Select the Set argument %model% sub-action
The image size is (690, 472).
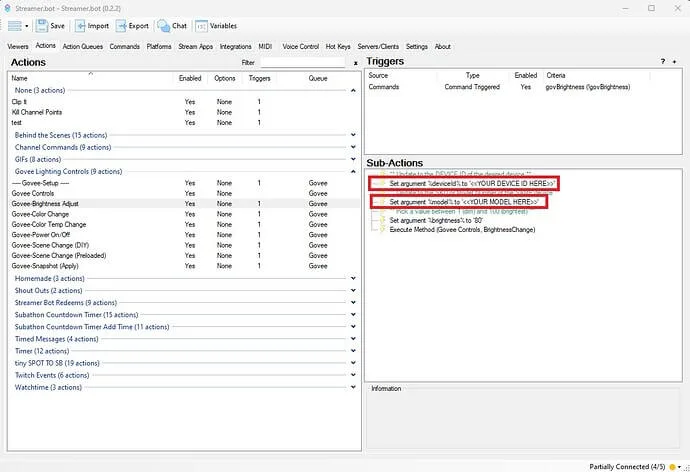(x=464, y=202)
